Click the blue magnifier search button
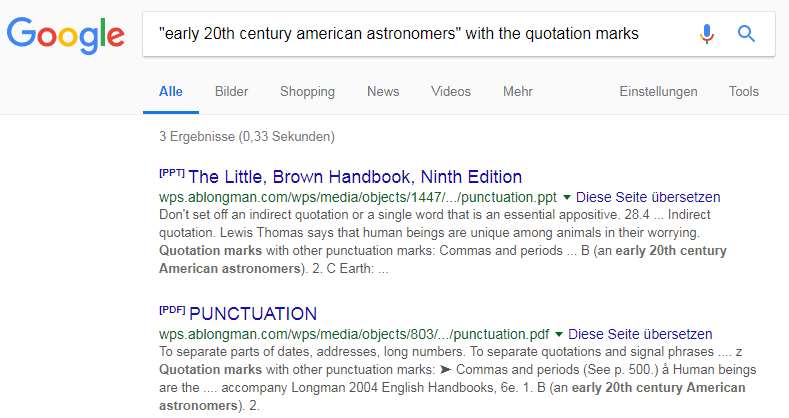The width and height of the screenshot is (789, 418). click(x=746, y=34)
